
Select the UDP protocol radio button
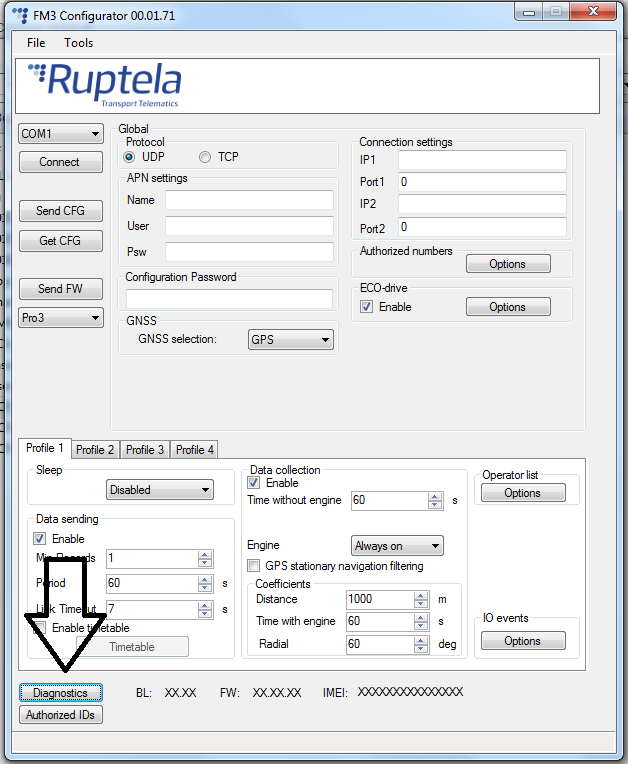[x=129, y=157]
